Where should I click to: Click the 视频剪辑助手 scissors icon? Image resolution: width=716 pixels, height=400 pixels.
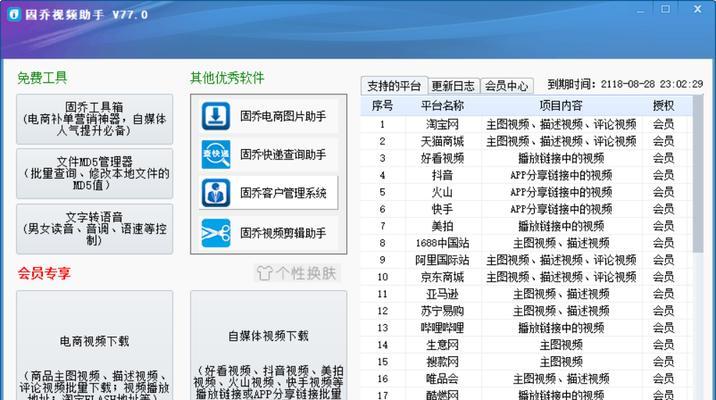(216, 233)
